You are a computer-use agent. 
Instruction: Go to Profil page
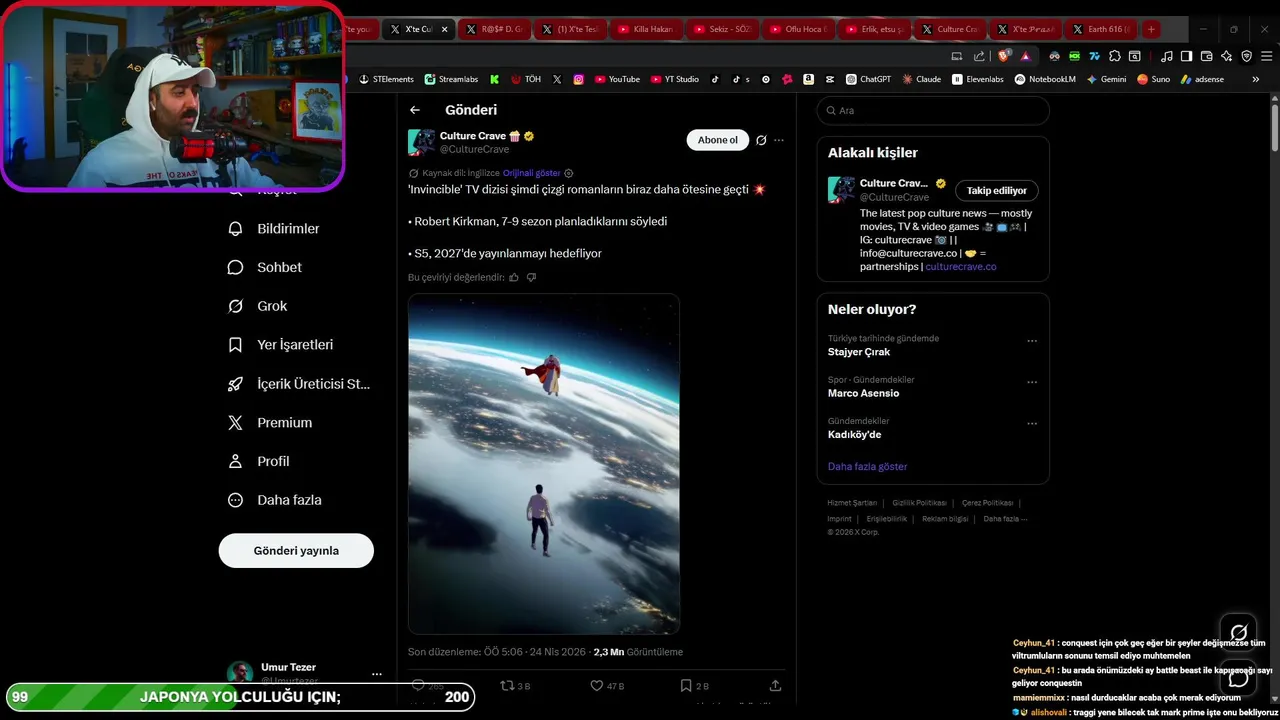click(259, 461)
